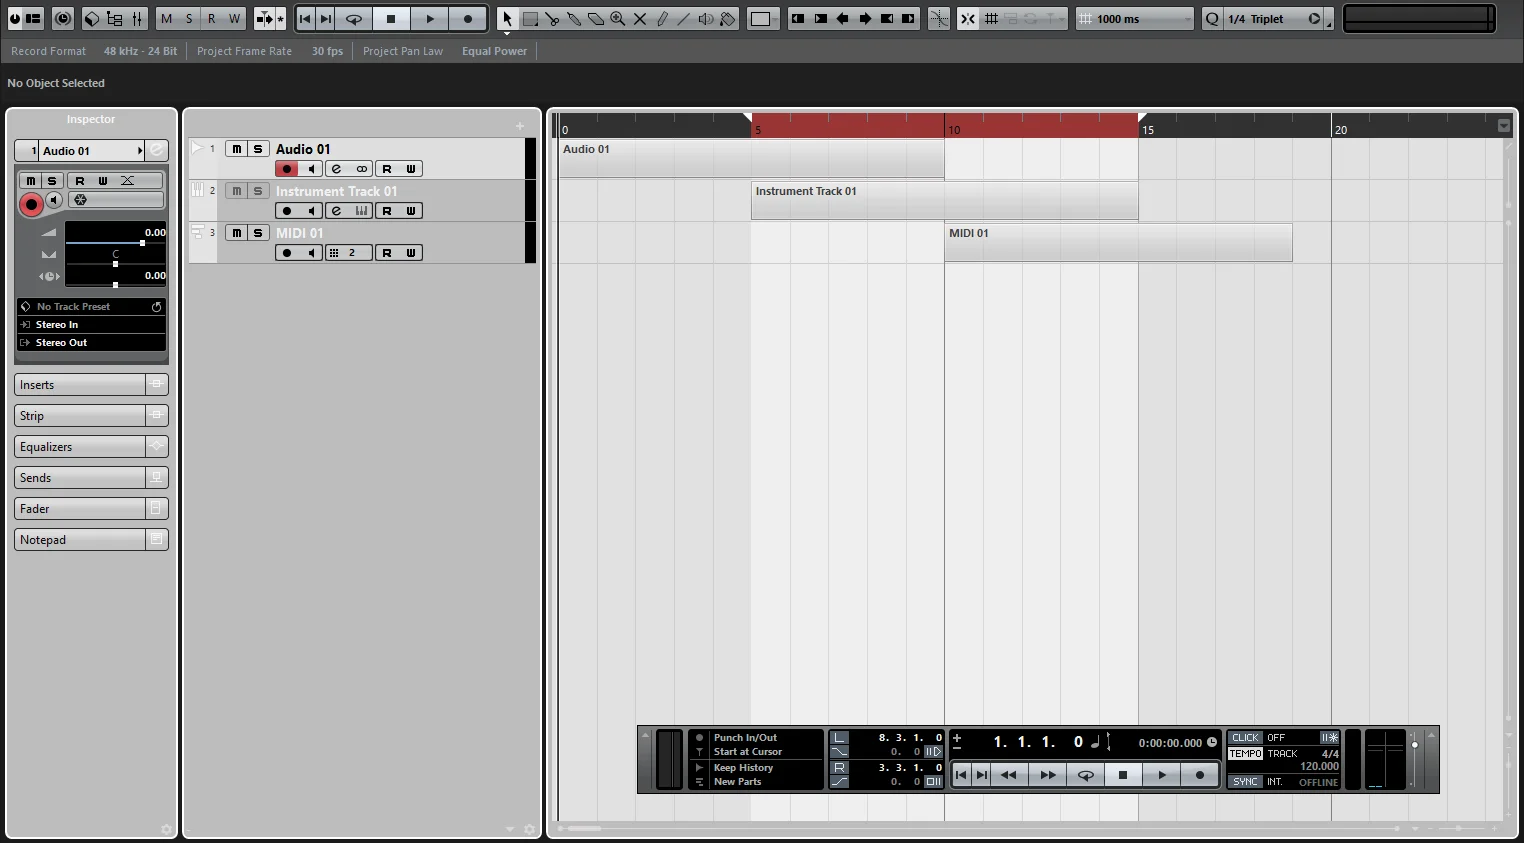Open the Strip inspector section

(91, 416)
